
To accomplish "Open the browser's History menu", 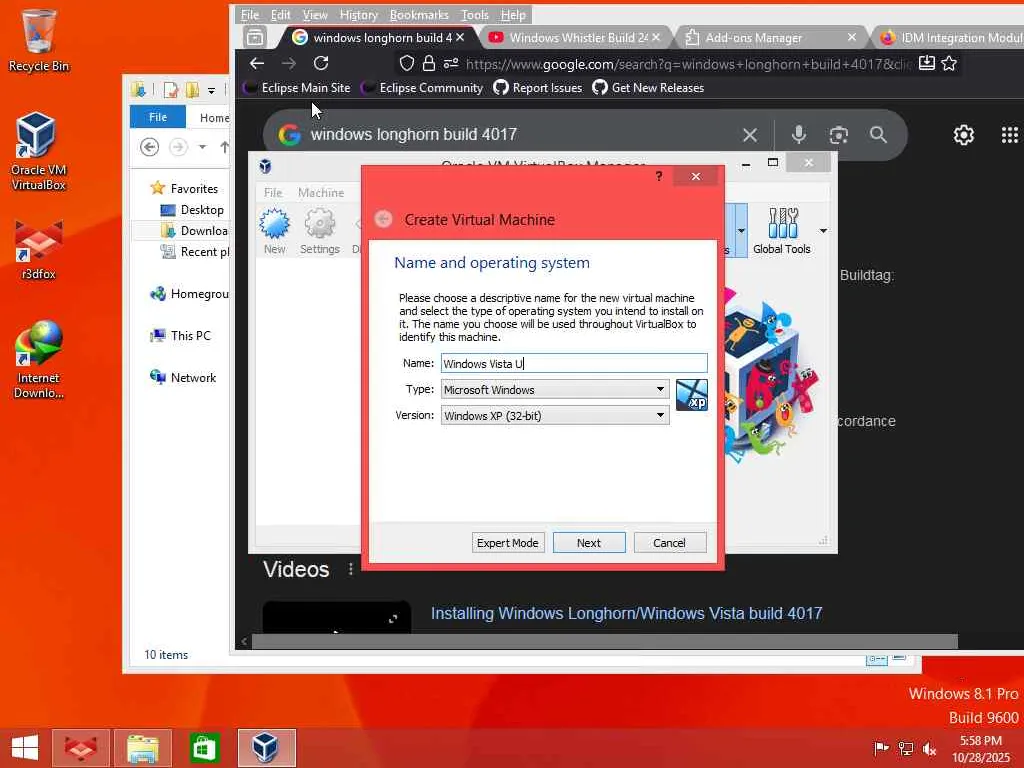I will [359, 14].
